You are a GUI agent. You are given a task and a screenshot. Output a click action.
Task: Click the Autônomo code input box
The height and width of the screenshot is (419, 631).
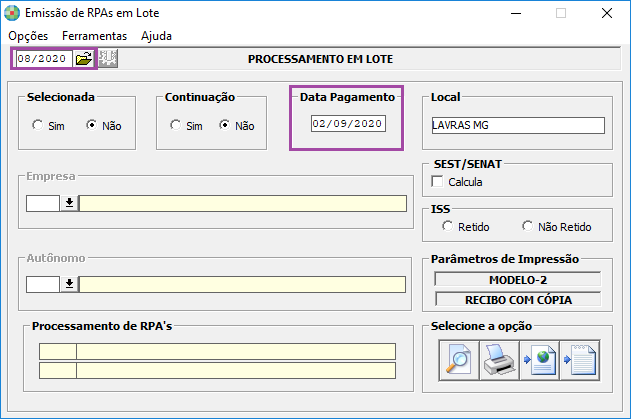[43, 284]
